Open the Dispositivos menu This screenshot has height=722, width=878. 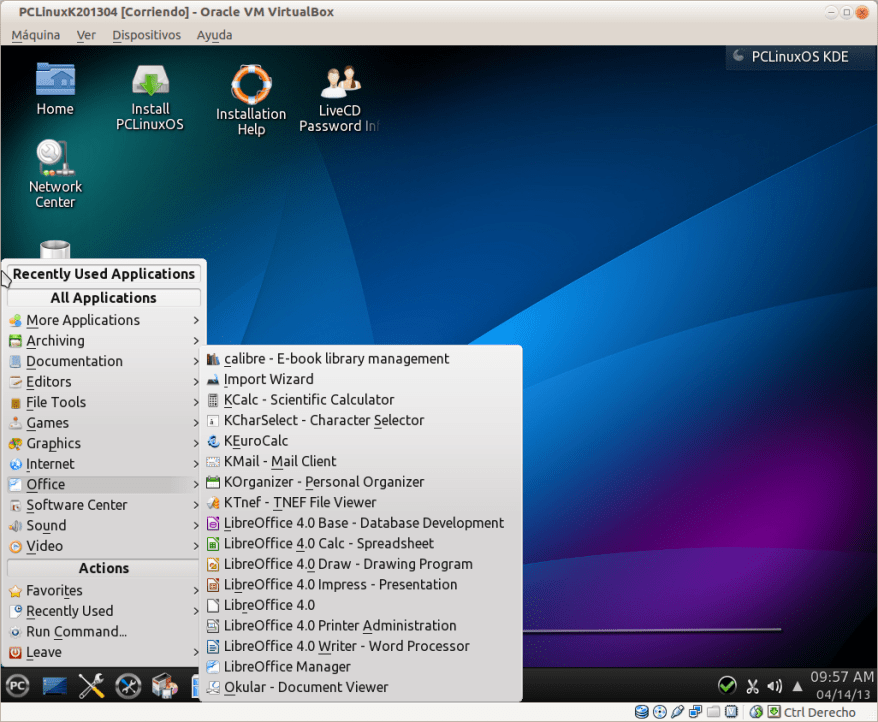(x=146, y=35)
